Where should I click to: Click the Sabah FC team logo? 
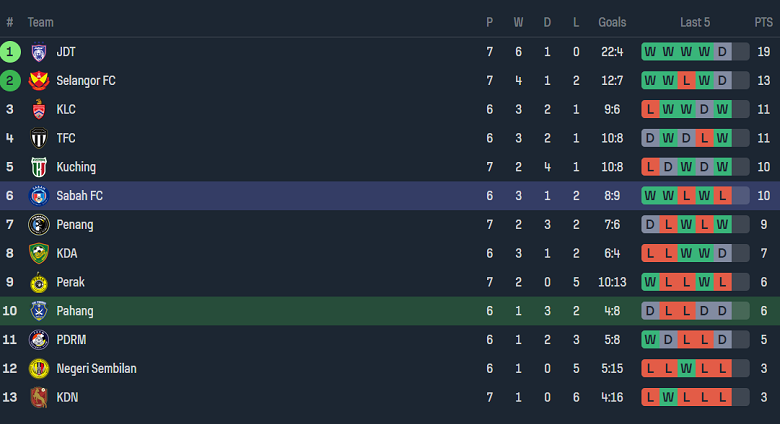(x=39, y=196)
